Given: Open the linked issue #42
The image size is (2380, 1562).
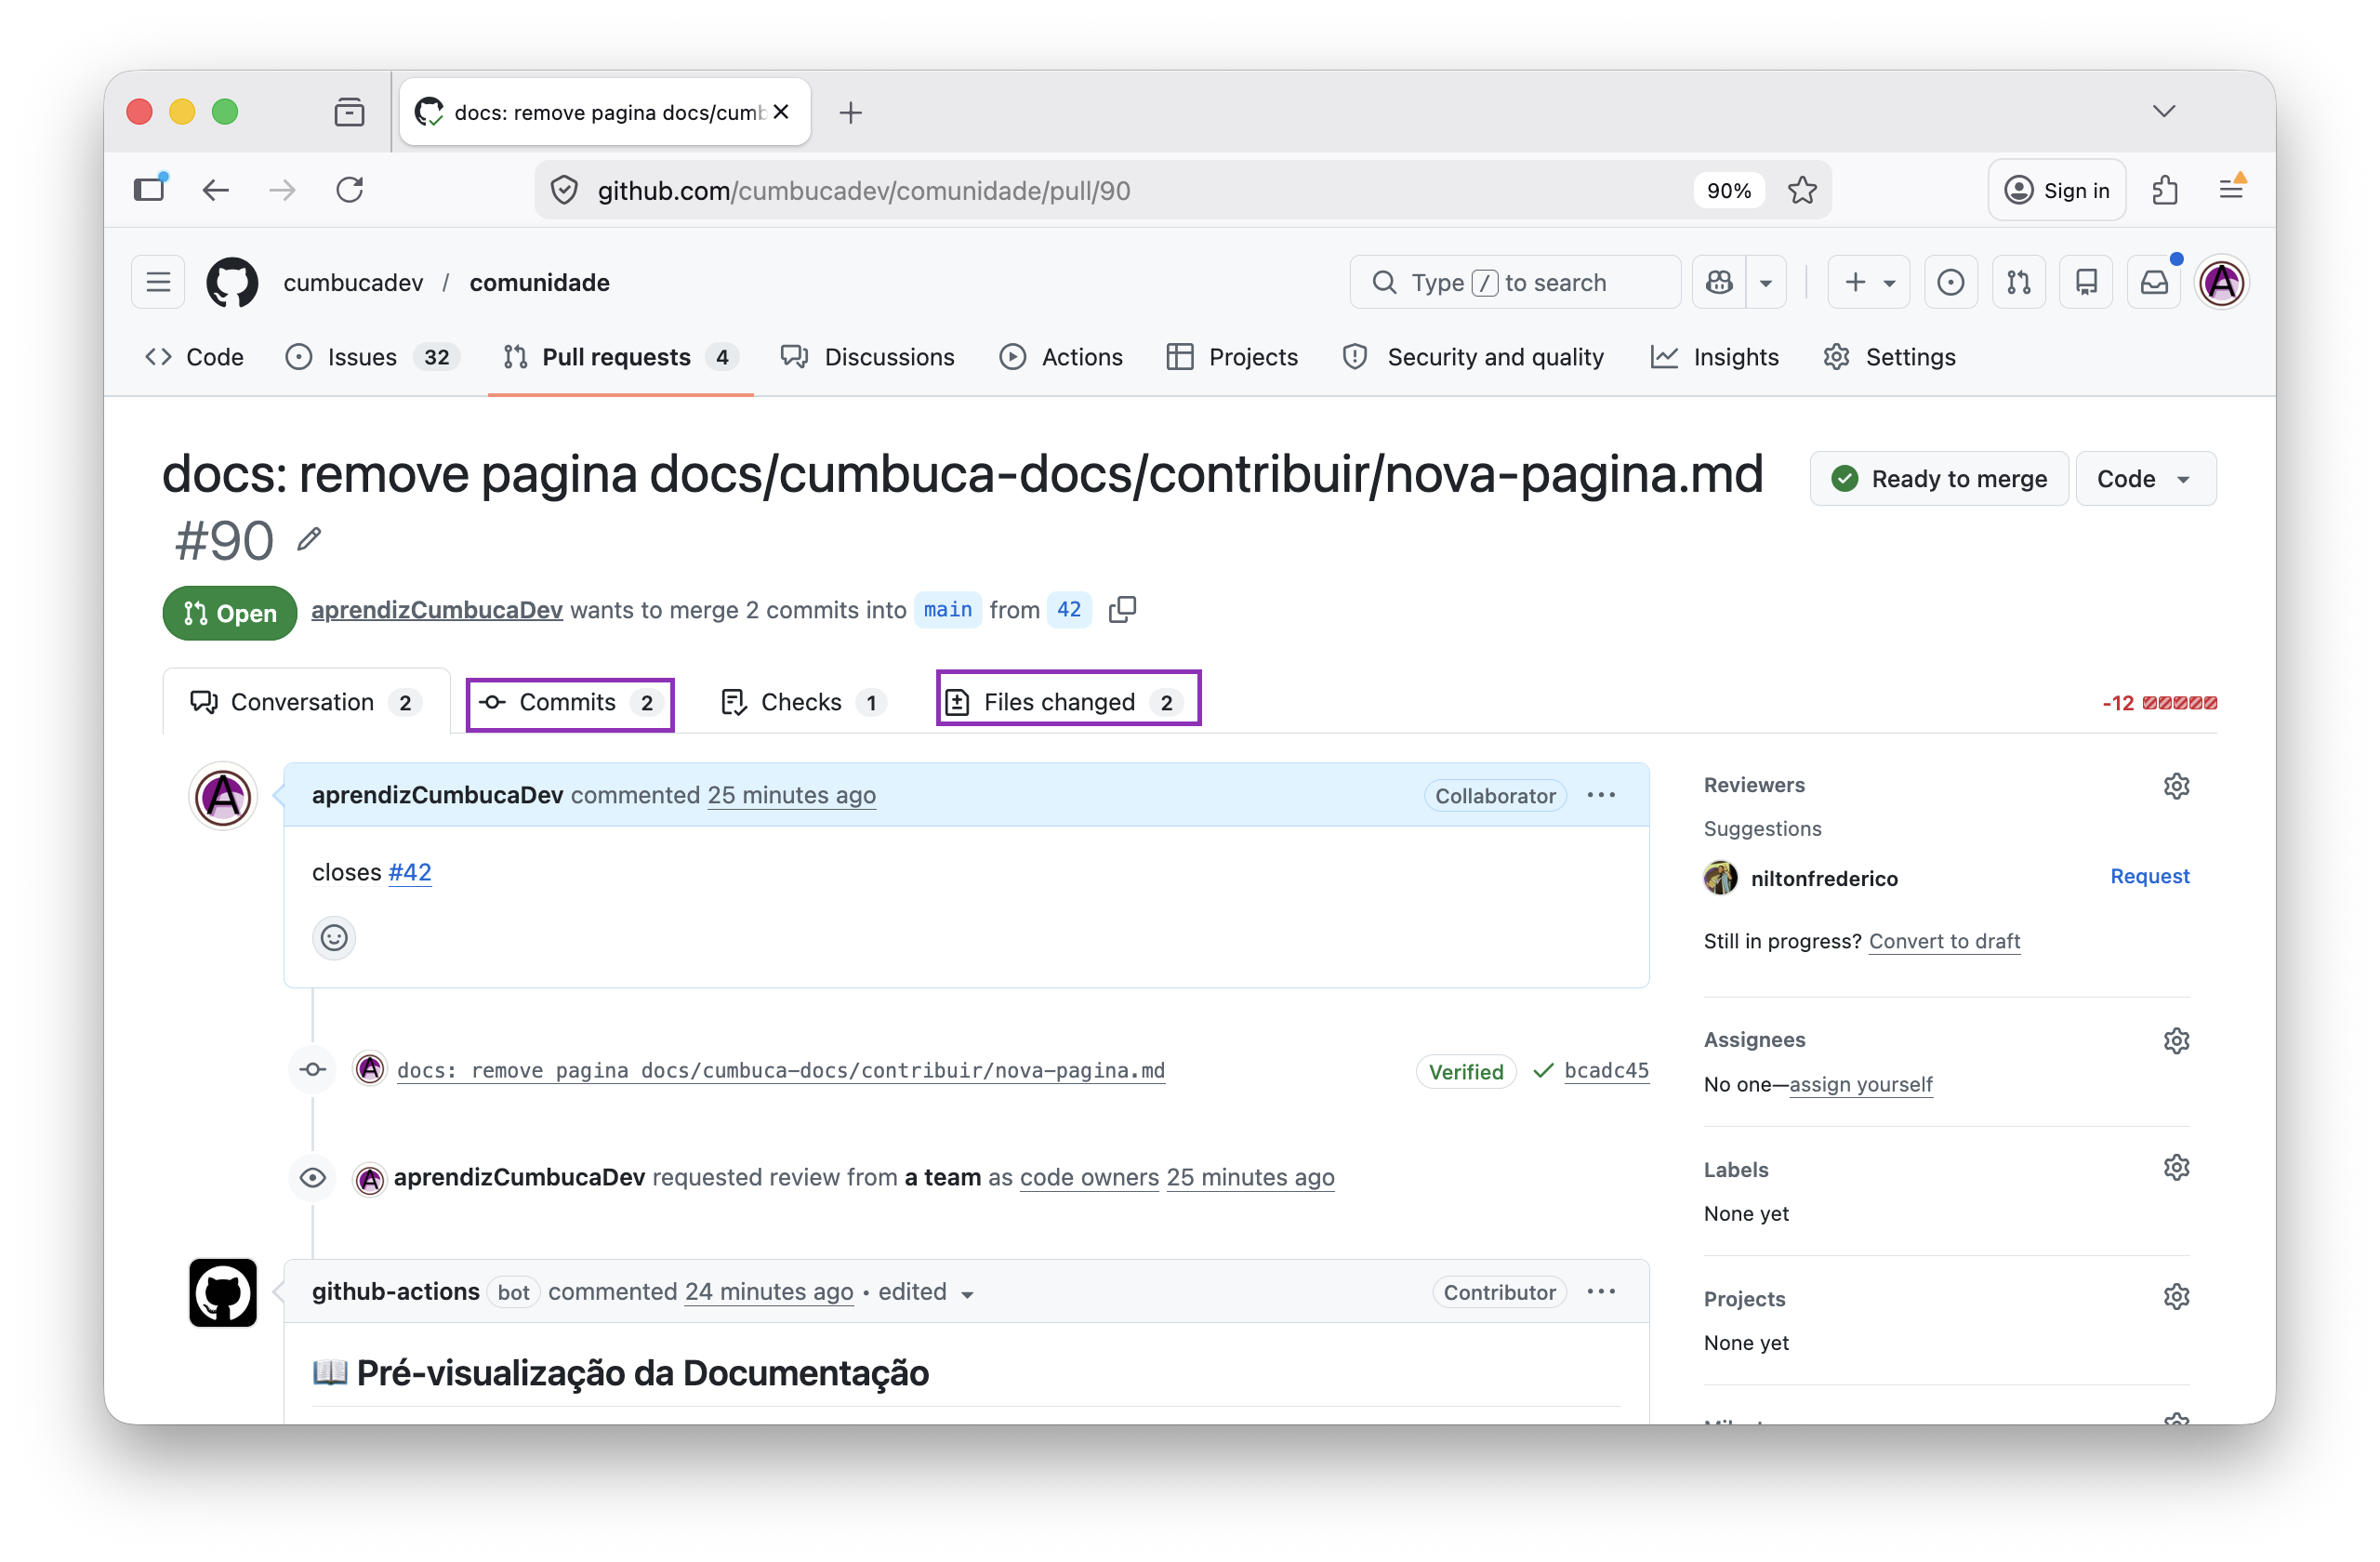Looking at the screenshot, I should (410, 872).
